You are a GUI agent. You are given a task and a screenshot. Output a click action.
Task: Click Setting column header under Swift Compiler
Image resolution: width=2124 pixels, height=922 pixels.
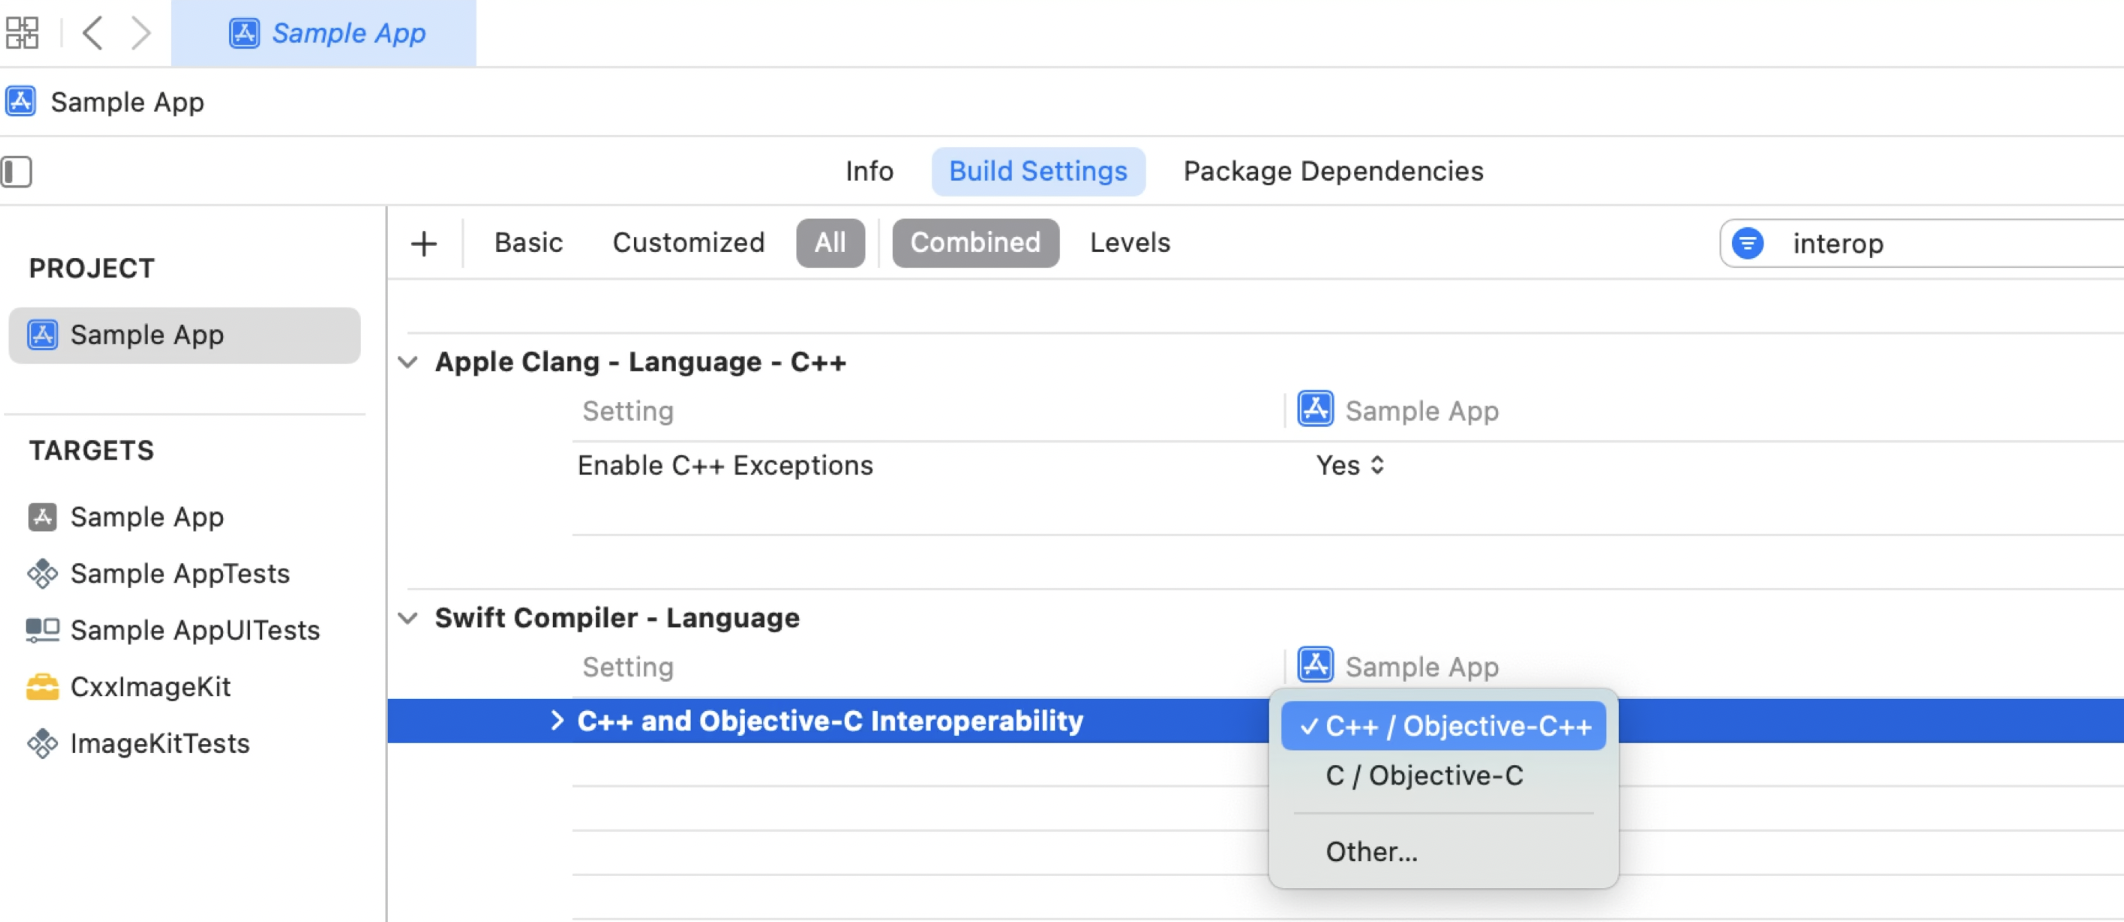[x=628, y=667]
